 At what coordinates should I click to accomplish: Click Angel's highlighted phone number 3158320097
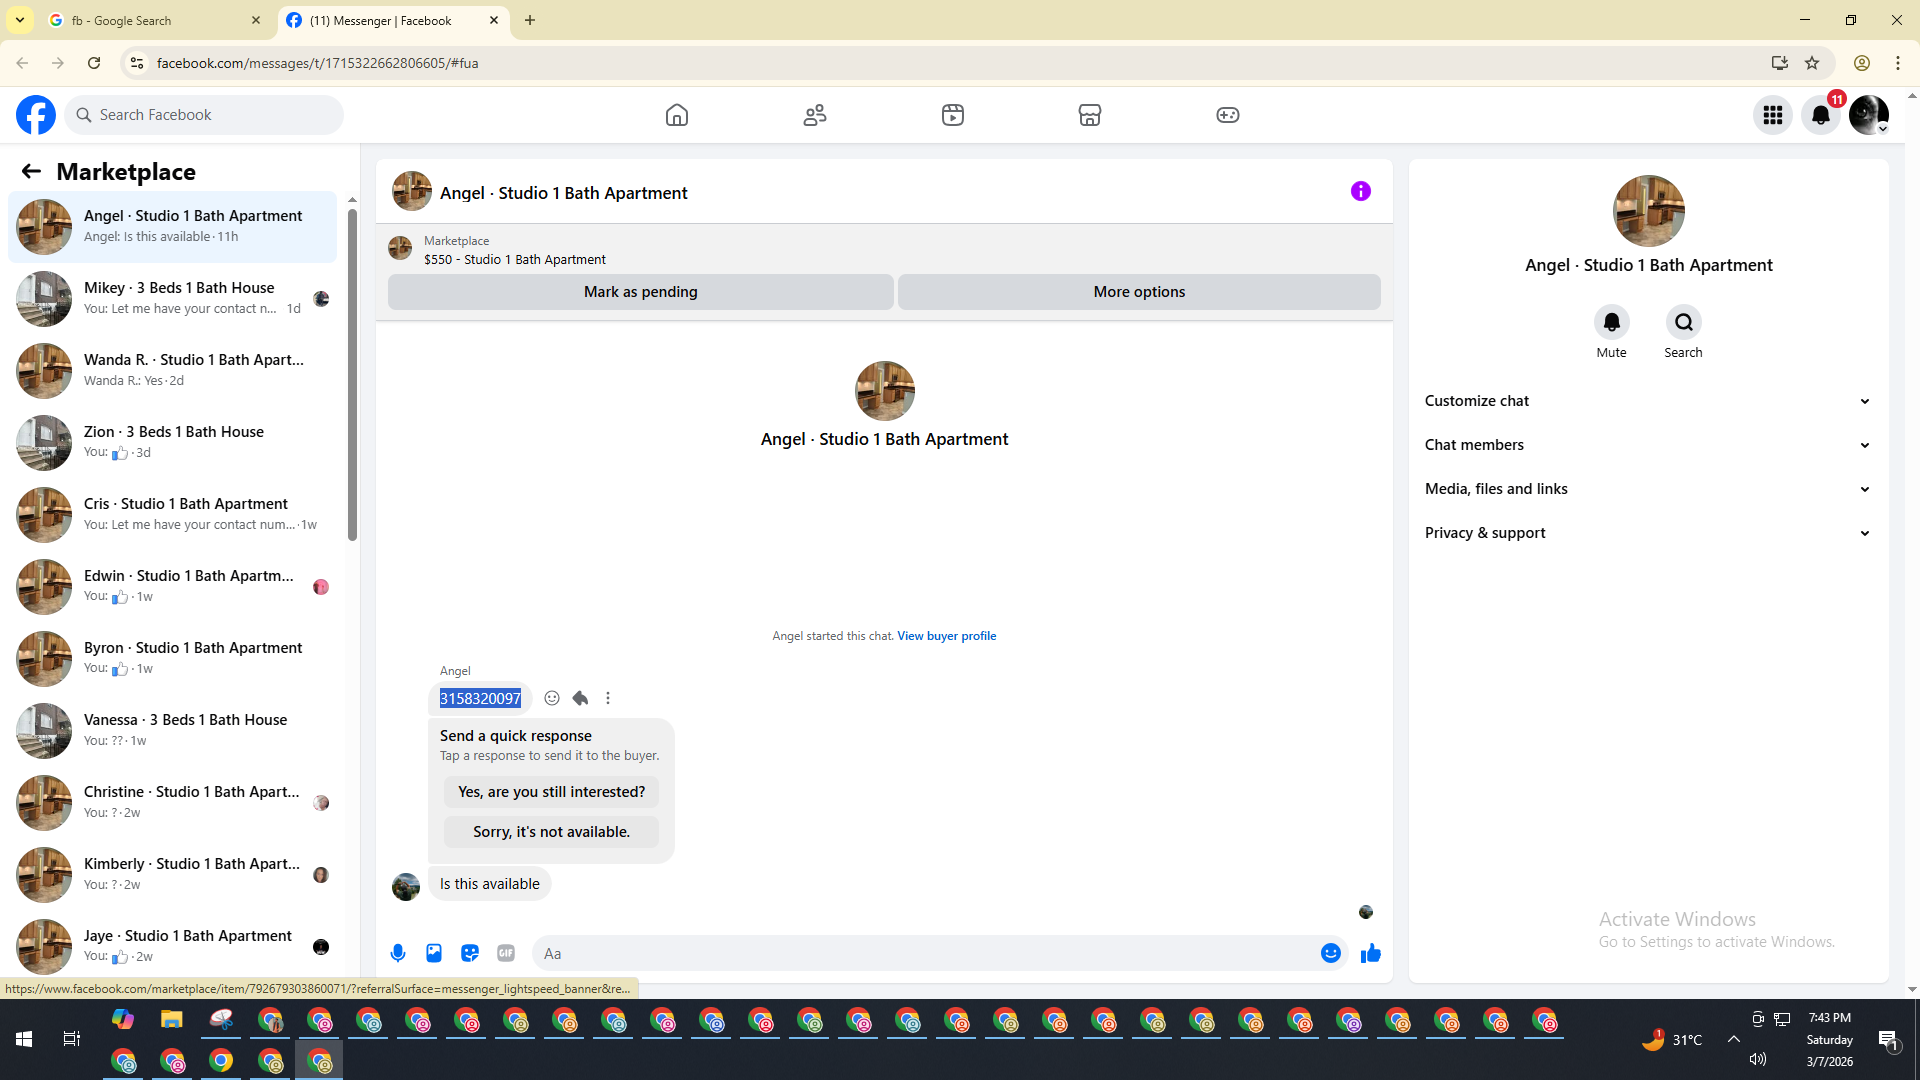(480, 698)
